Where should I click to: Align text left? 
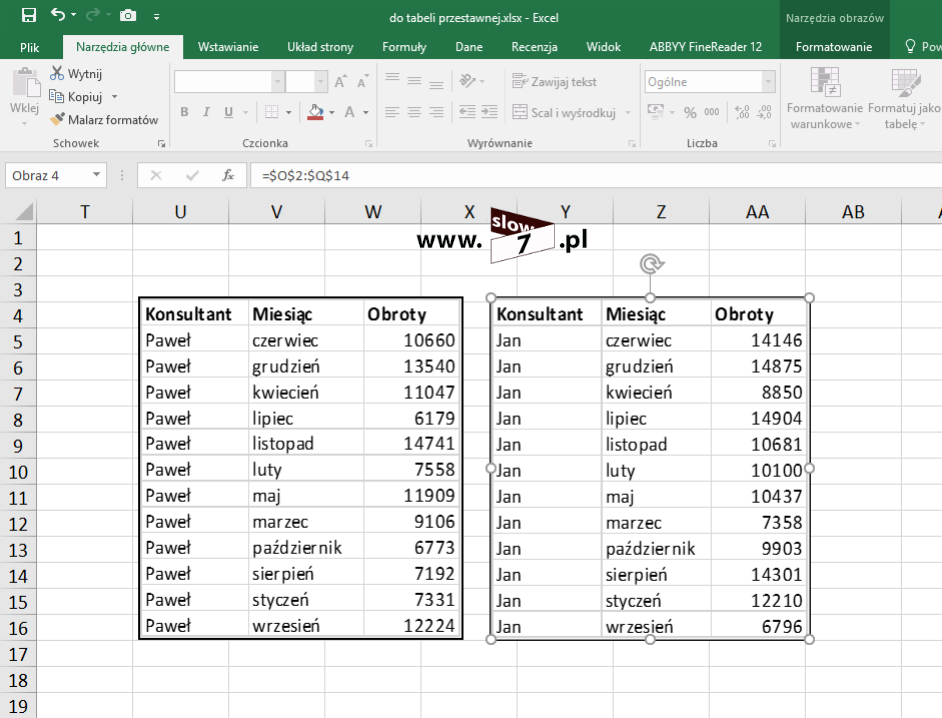392,112
